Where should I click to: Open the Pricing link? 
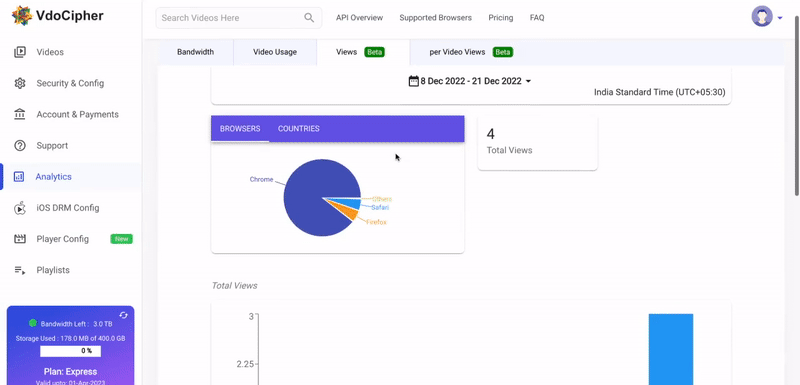click(501, 18)
